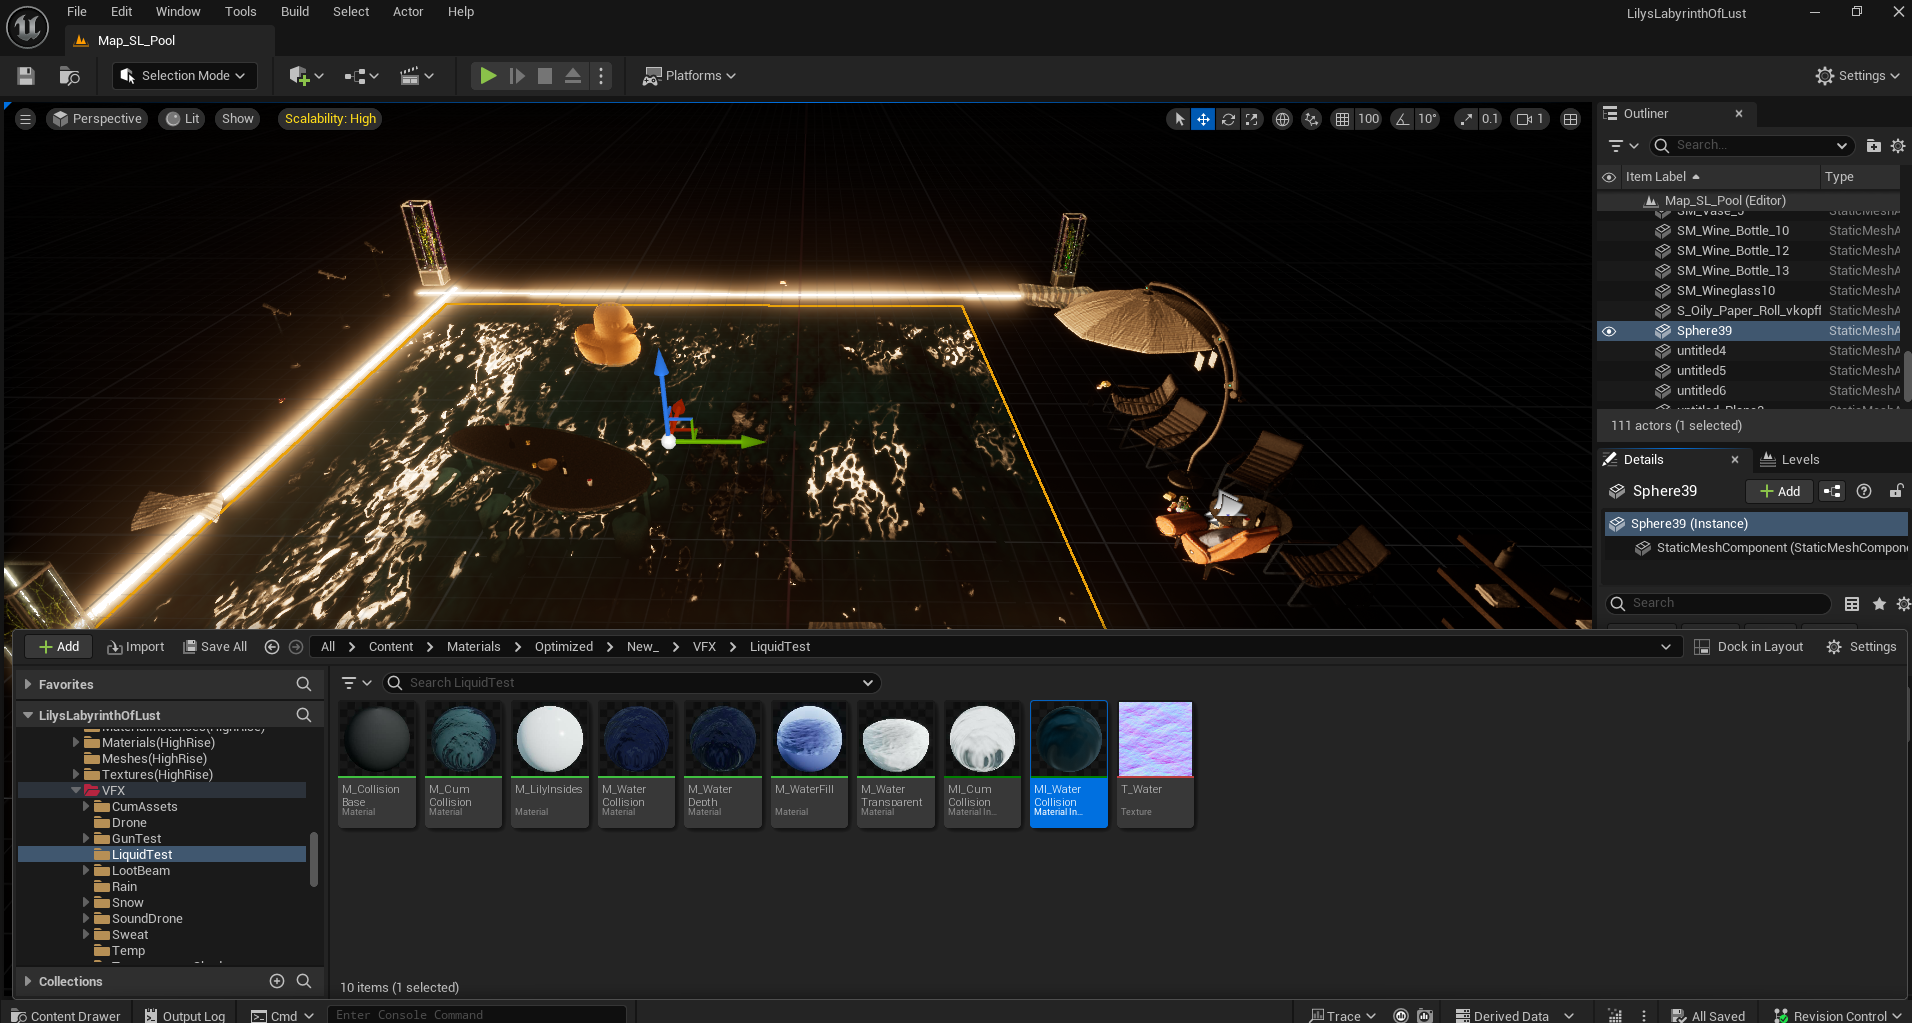Screen dimensions: 1912x1023
Task: Toggle surface snapping icon in viewport toolbar
Action: click(x=1311, y=119)
